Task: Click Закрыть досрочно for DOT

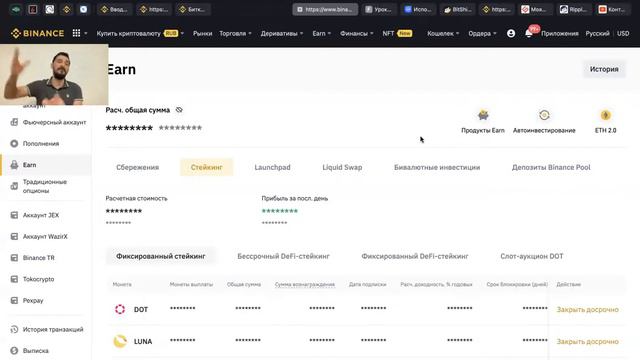Action: (x=587, y=309)
